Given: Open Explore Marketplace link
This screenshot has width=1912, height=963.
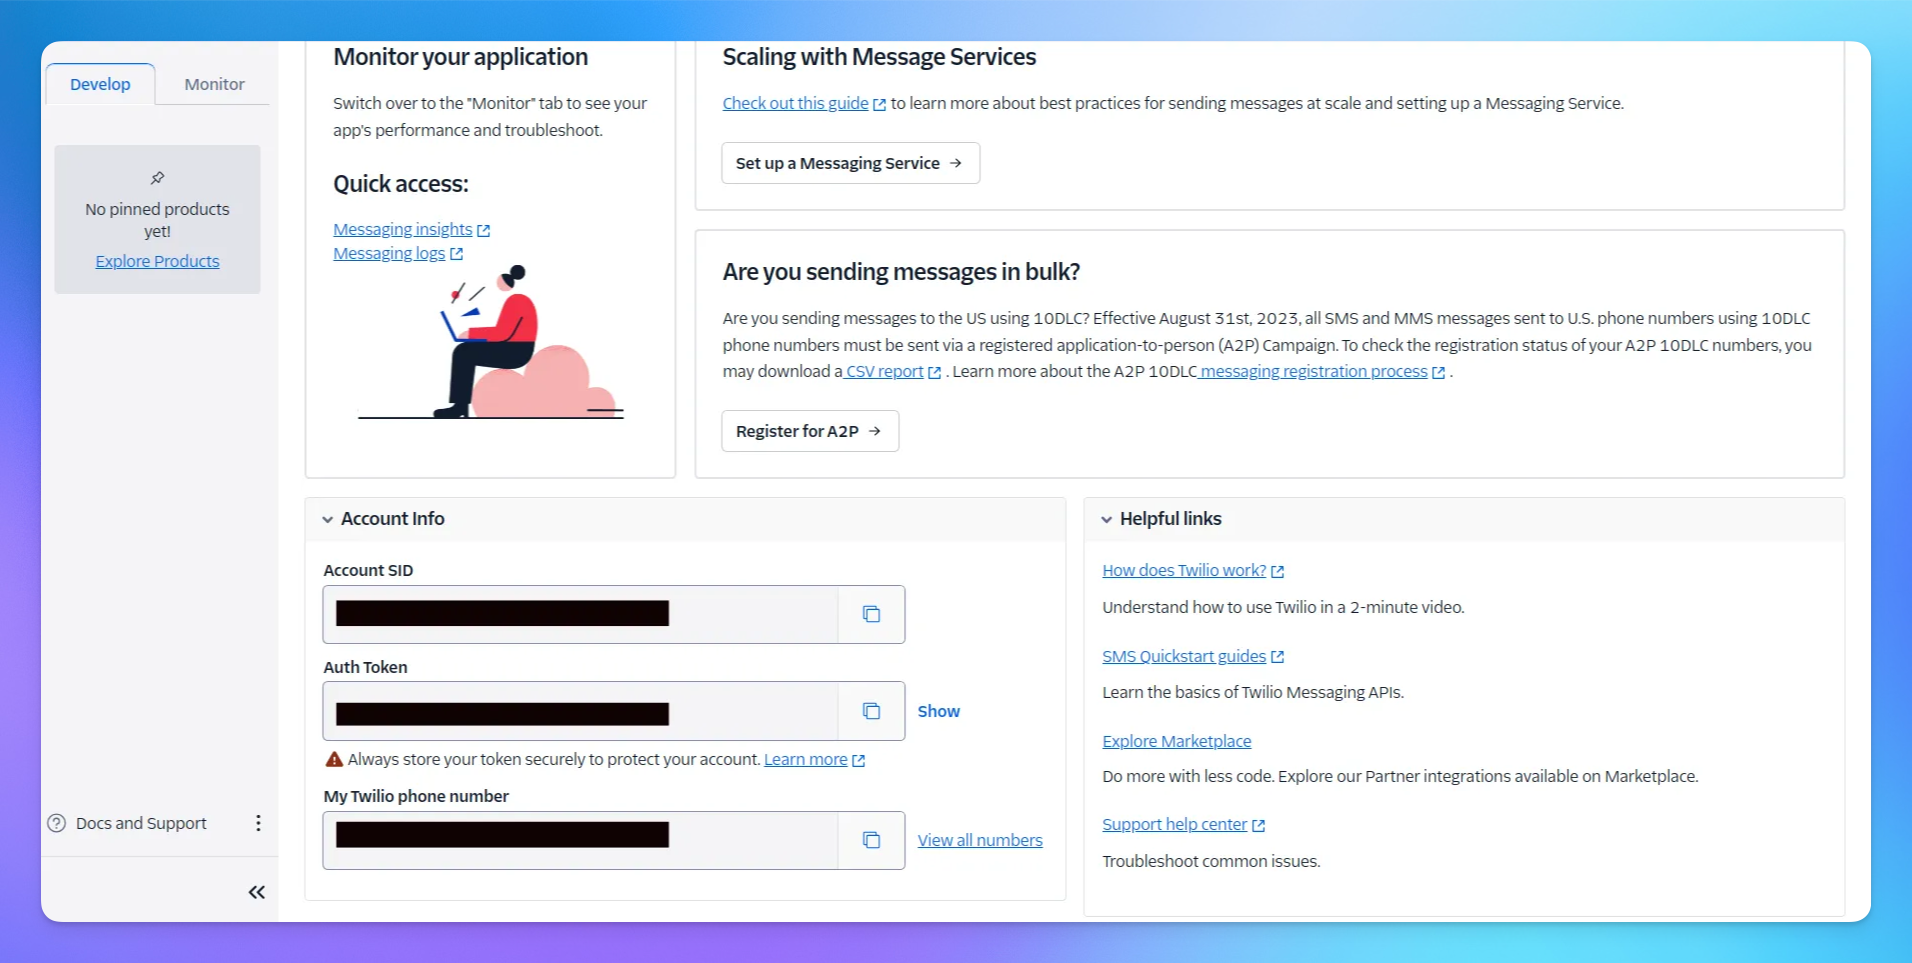Looking at the screenshot, I should click(1176, 741).
